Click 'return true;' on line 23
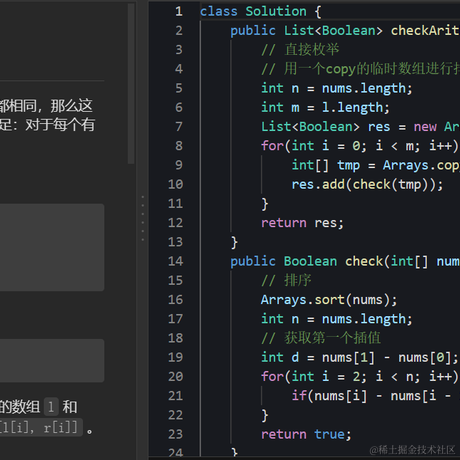 pos(306,434)
